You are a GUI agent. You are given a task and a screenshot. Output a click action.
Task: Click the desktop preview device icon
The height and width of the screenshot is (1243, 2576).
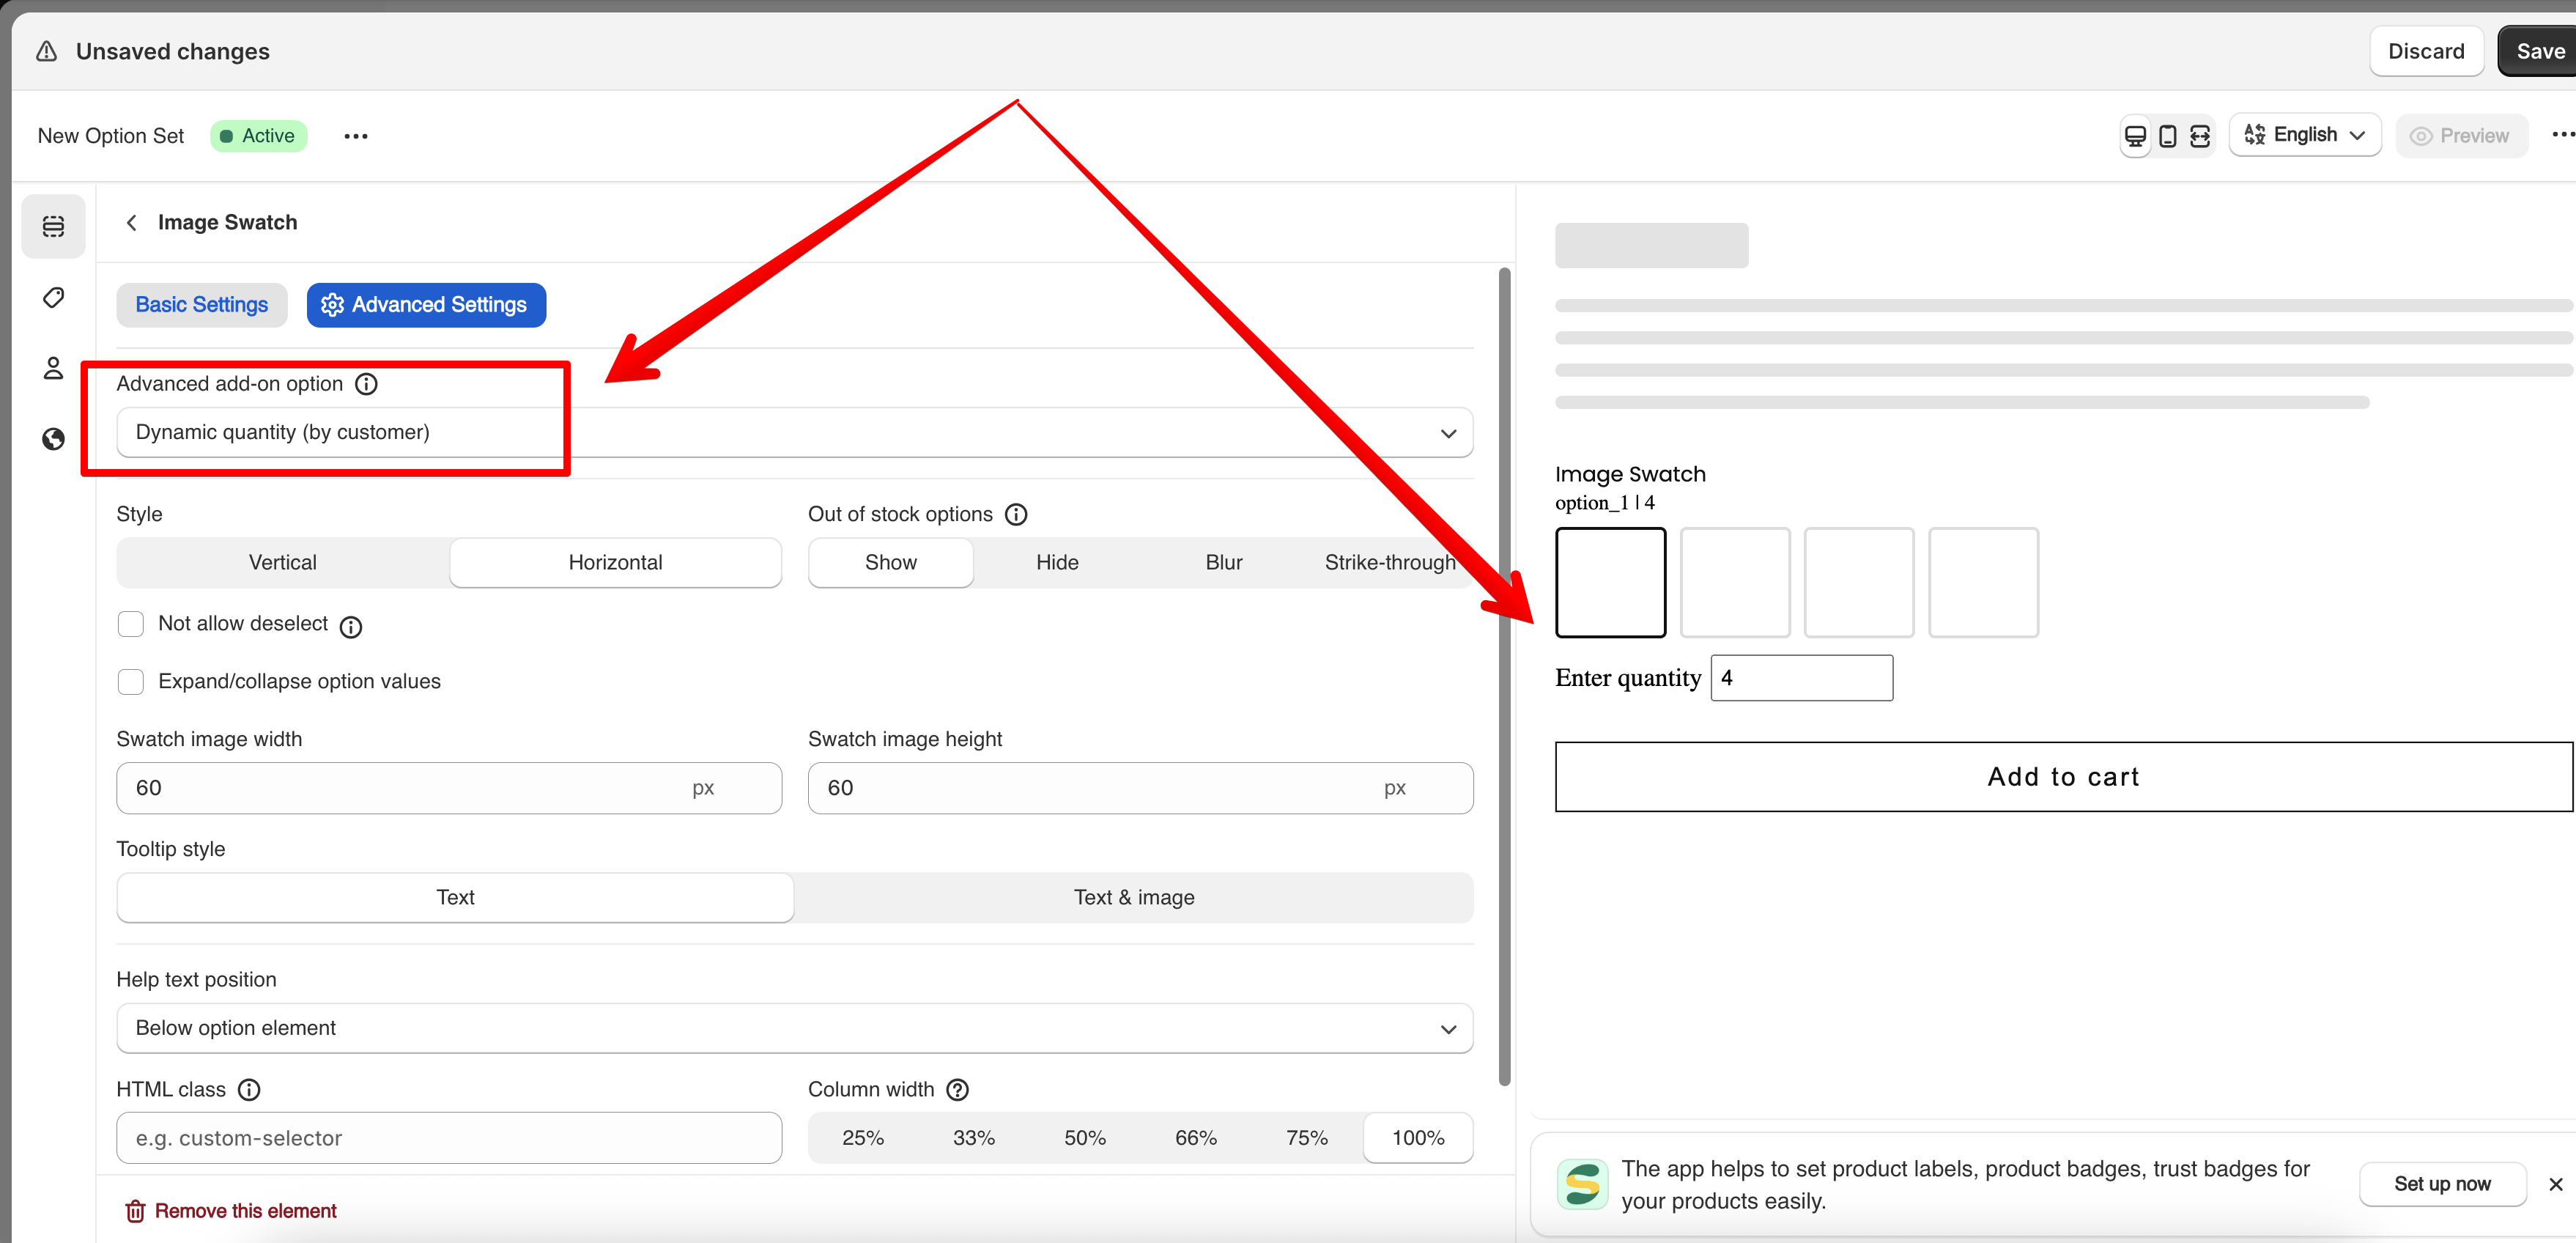[x=2135, y=136]
